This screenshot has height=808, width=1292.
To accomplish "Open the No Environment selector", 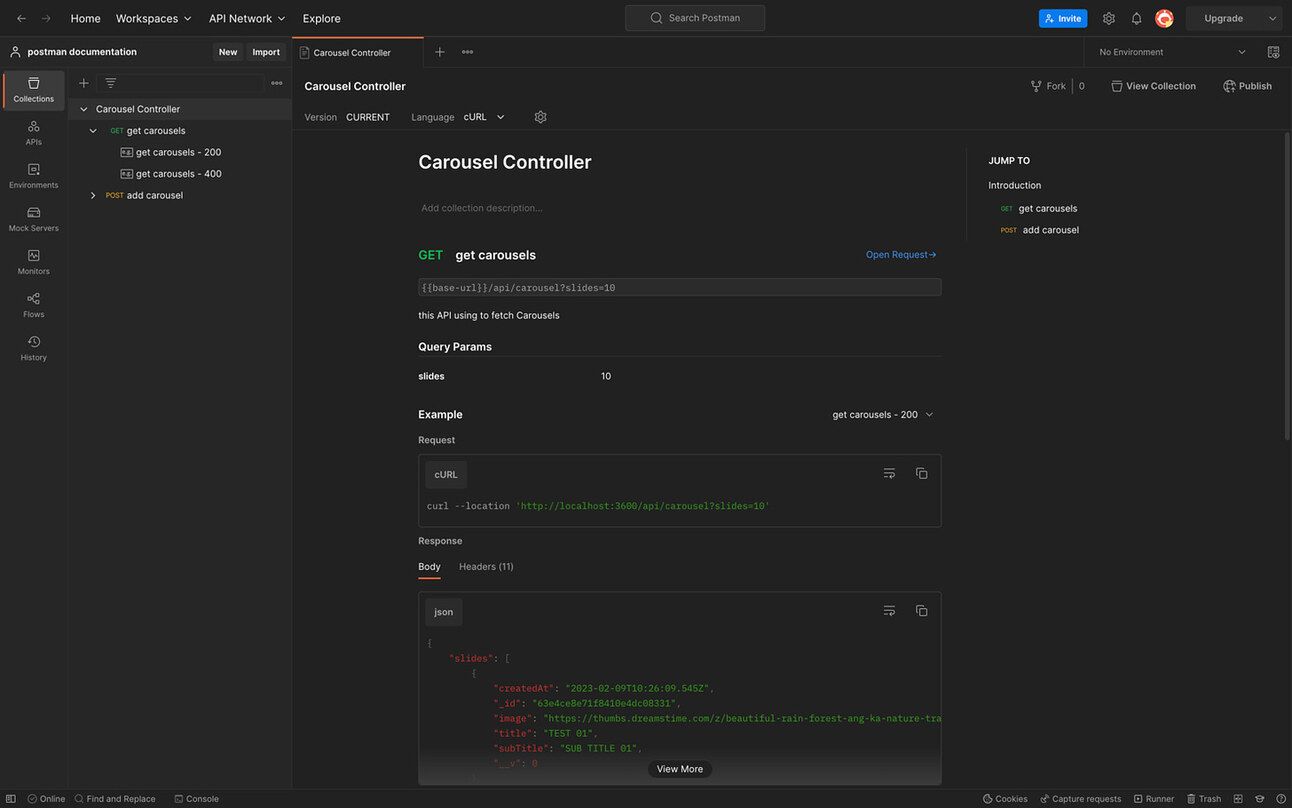I will point(1172,52).
